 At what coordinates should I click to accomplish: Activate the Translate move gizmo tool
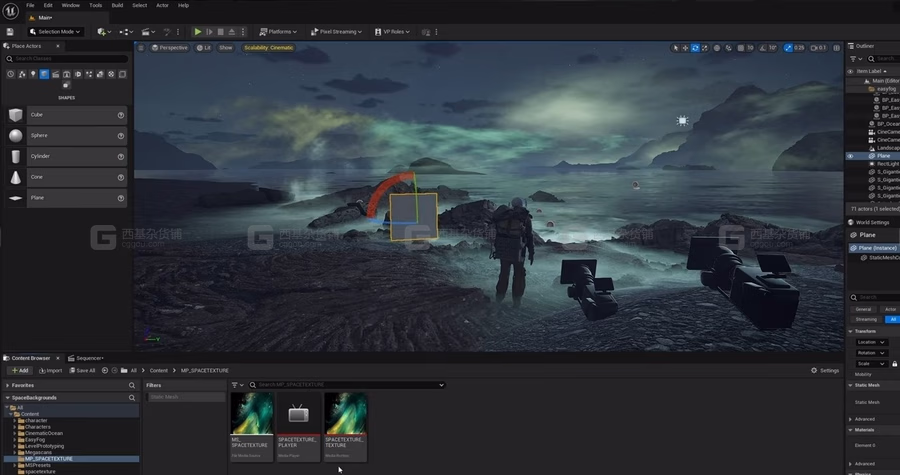(x=685, y=48)
